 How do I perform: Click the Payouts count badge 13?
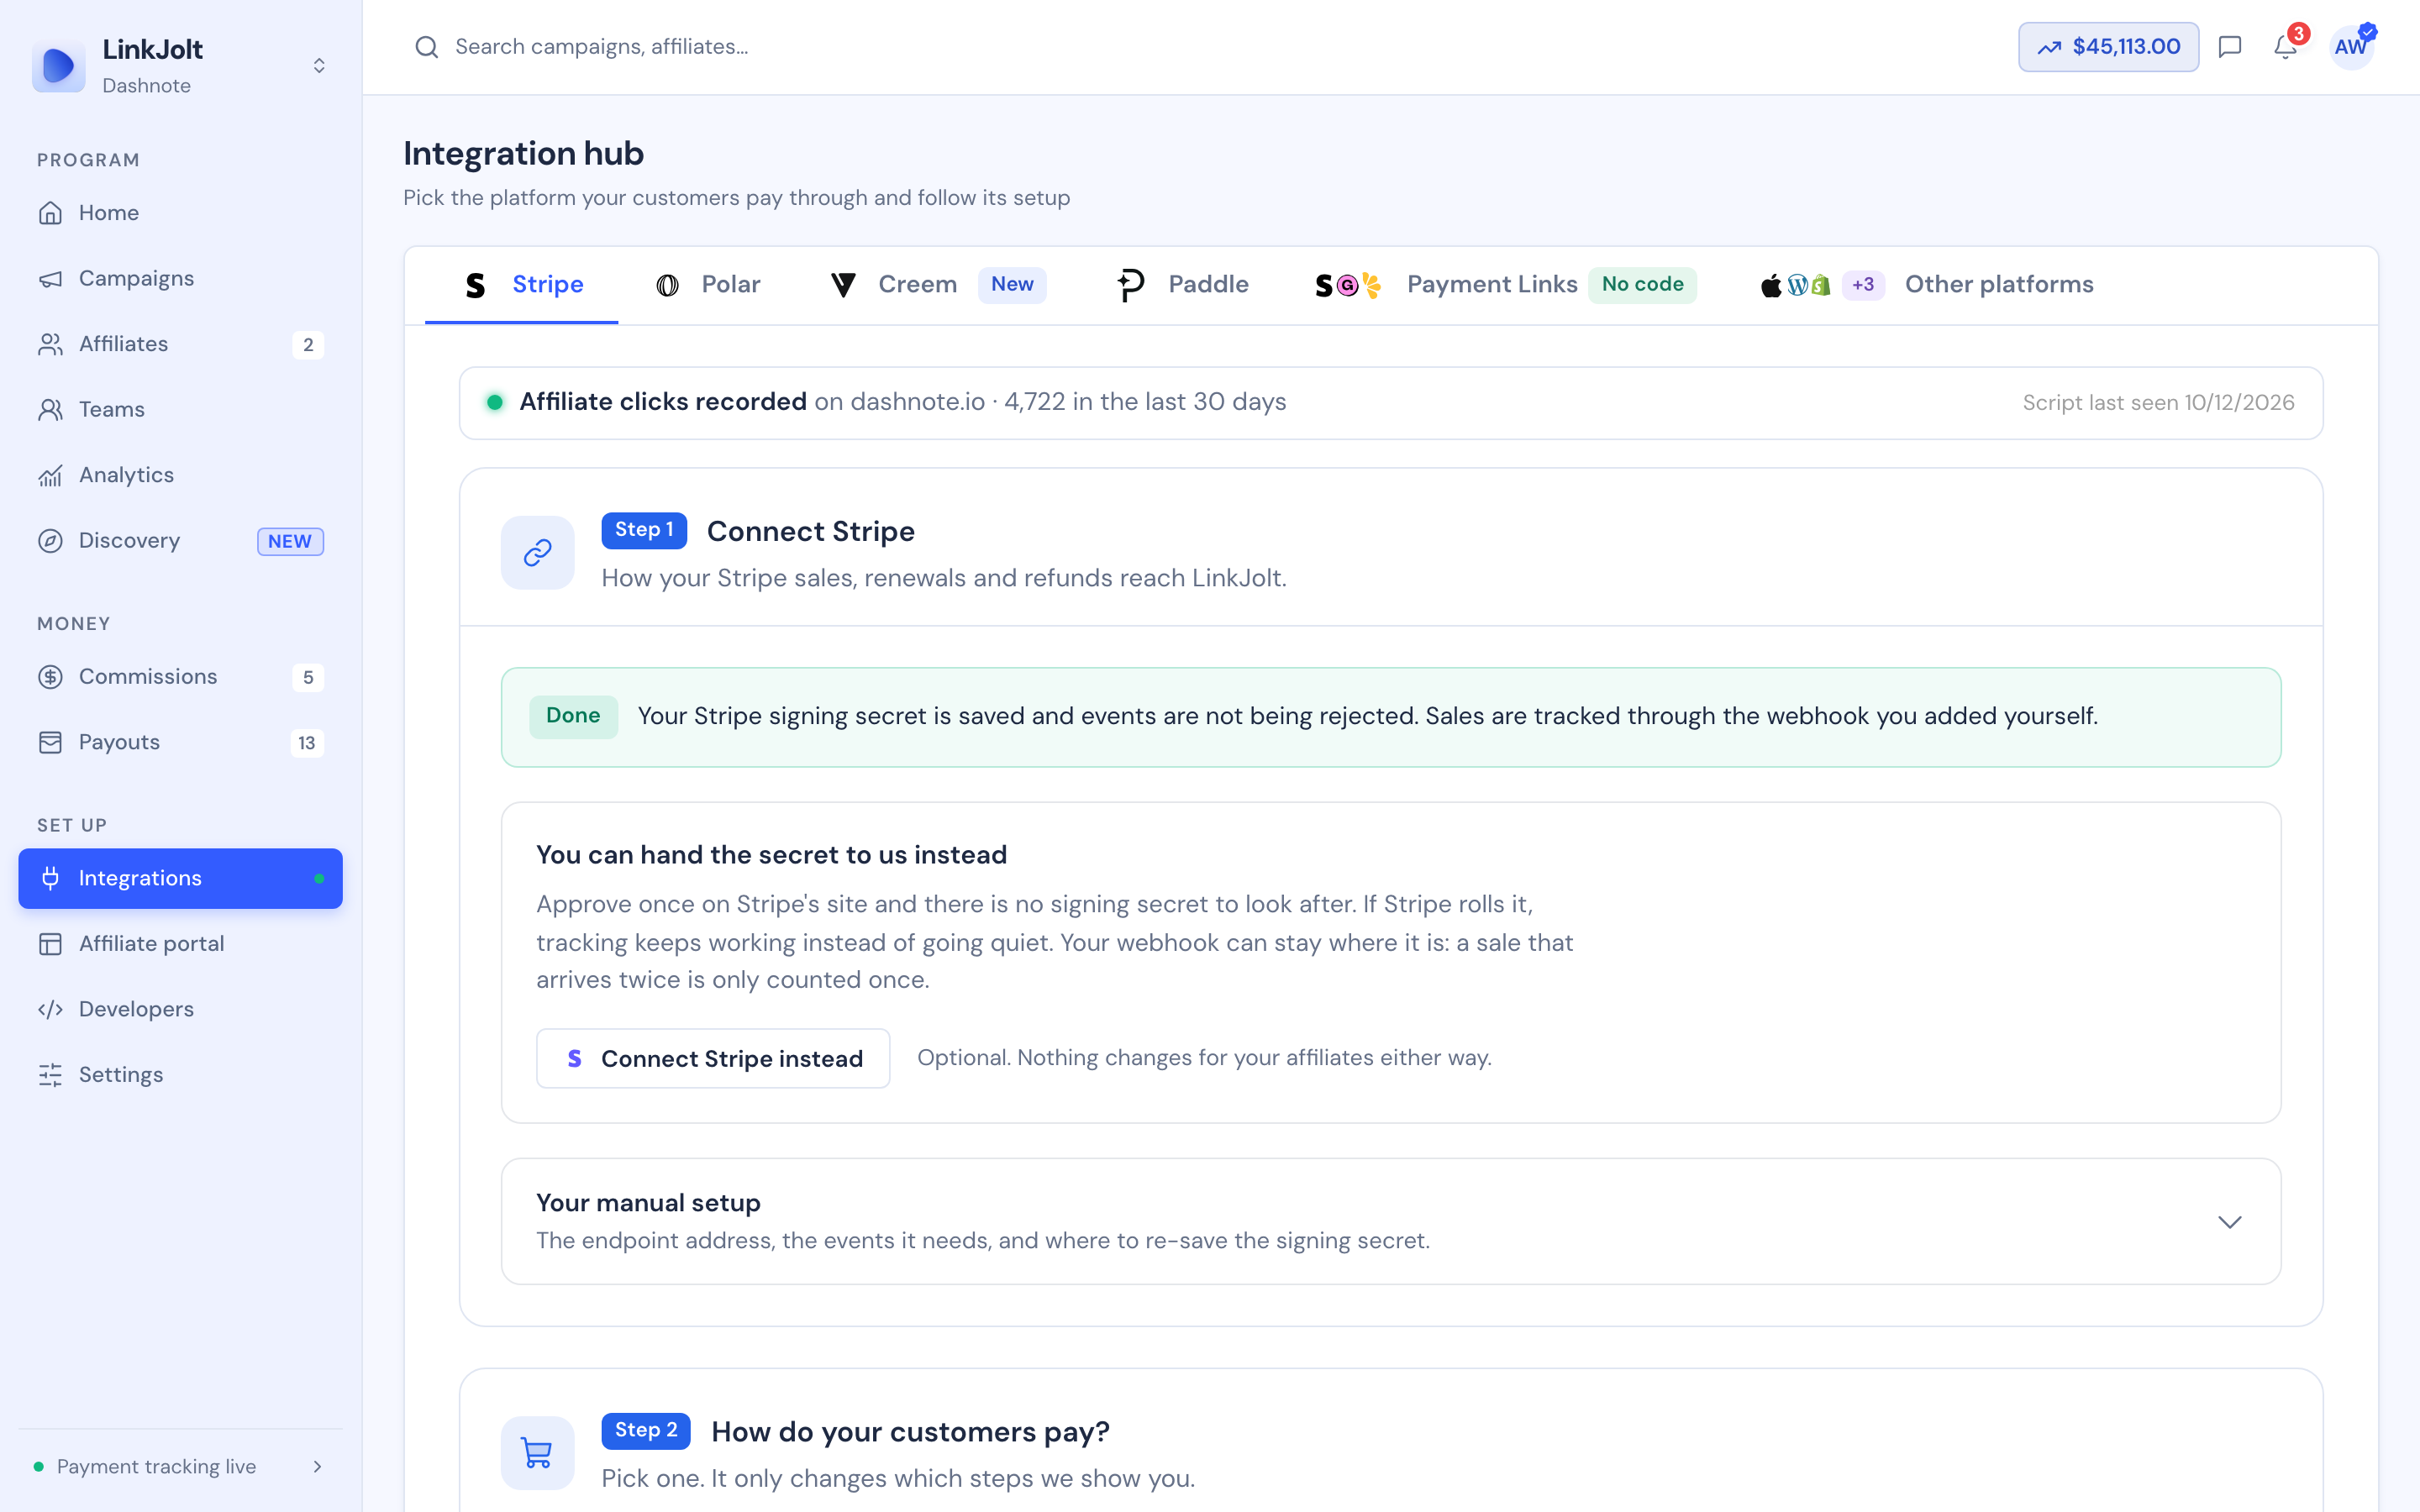(307, 743)
